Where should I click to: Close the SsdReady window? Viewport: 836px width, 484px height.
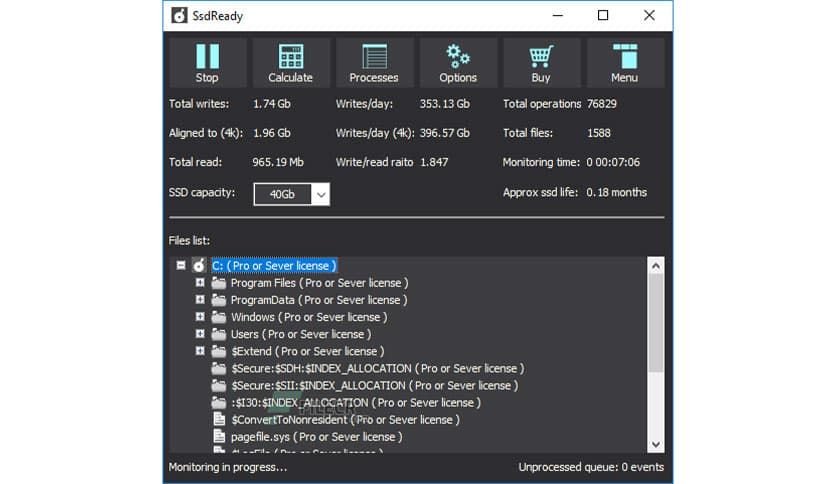[649, 15]
